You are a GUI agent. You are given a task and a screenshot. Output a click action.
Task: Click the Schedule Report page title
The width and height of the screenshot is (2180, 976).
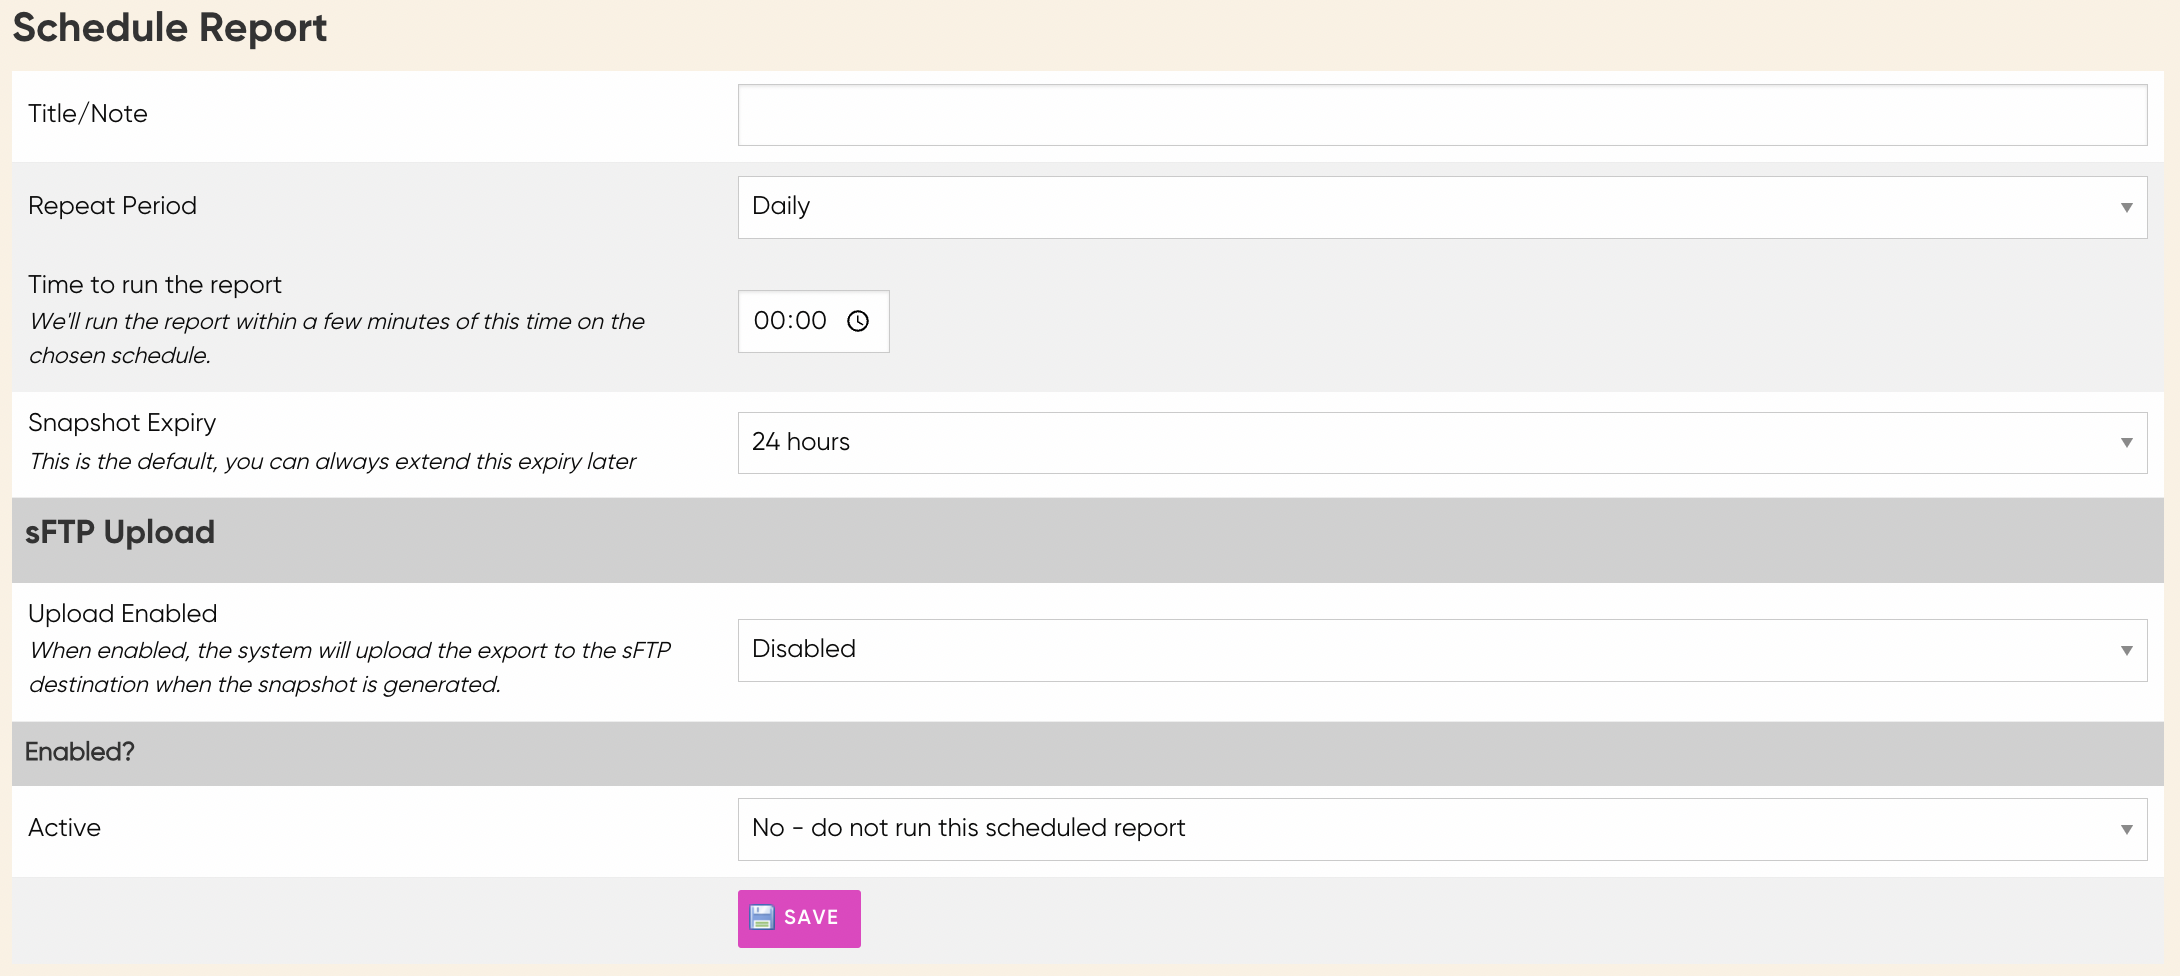tap(168, 27)
